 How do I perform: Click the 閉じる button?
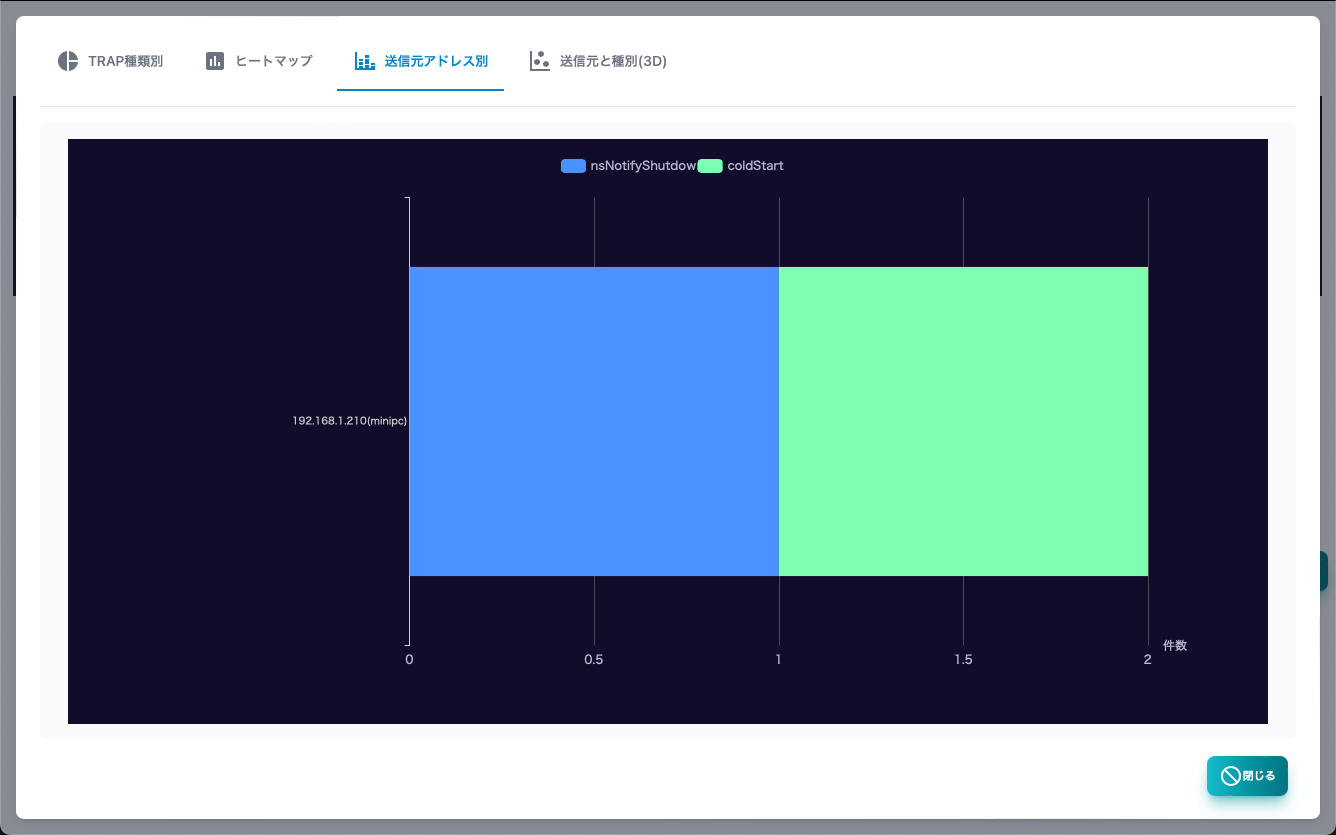1247,776
